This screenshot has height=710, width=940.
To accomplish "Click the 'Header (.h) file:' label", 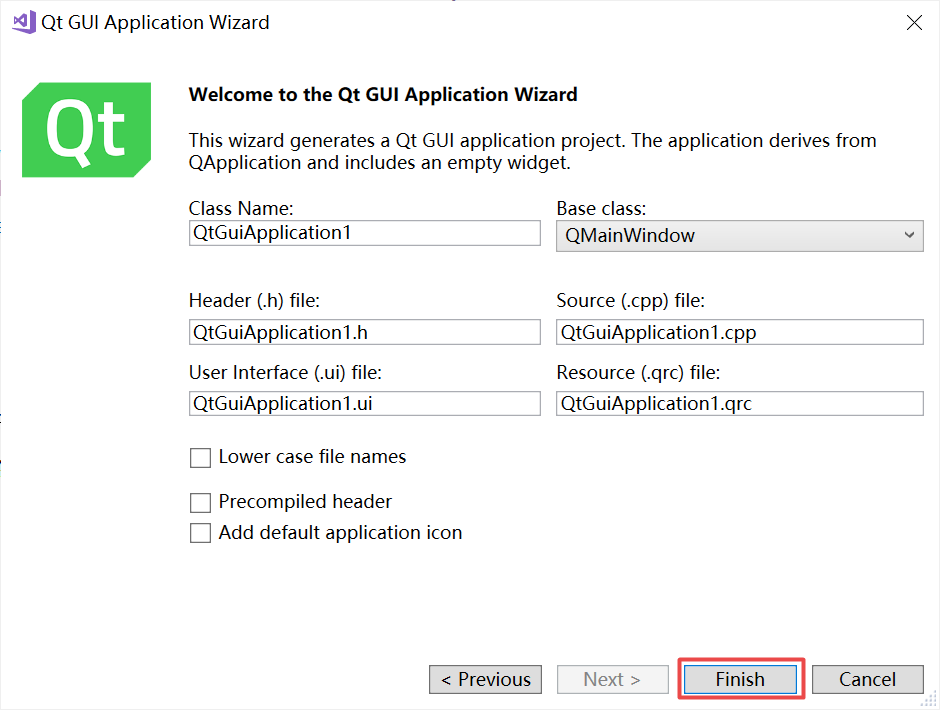I will pos(254,300).
